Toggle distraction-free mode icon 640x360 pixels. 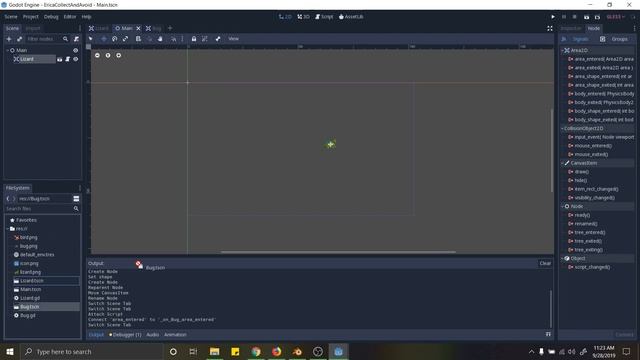pos(550,28)
